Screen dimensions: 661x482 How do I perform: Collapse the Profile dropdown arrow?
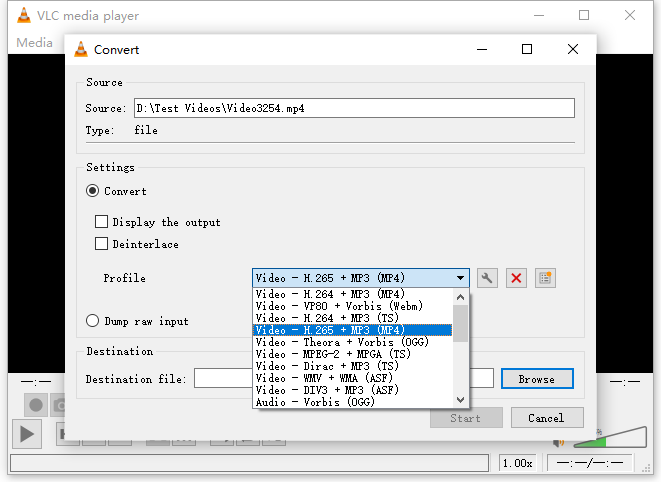460,278
